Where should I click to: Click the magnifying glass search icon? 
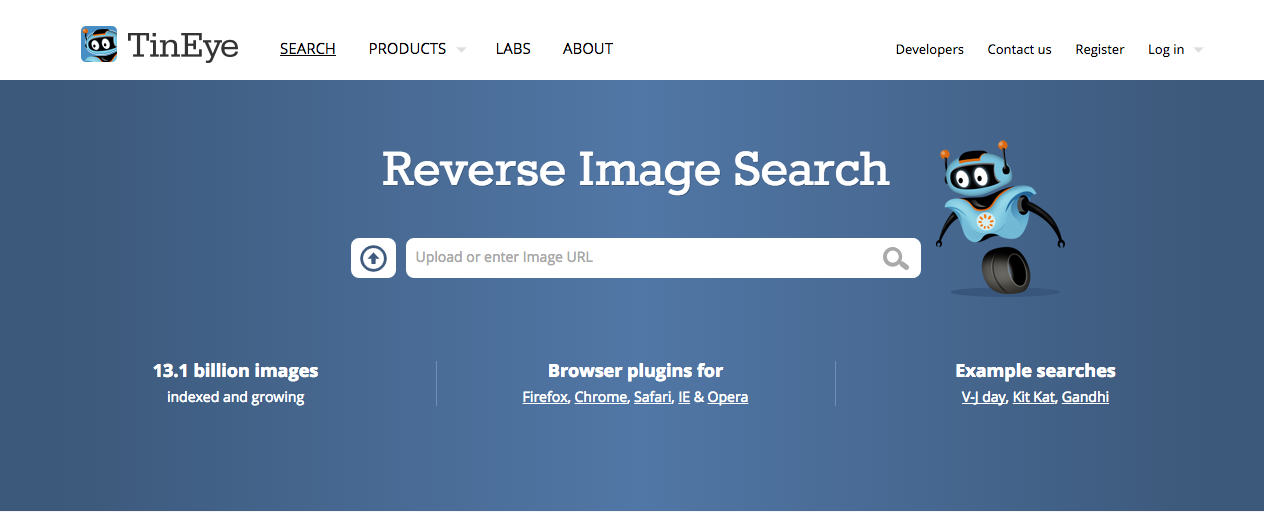[x=895, y=258]
